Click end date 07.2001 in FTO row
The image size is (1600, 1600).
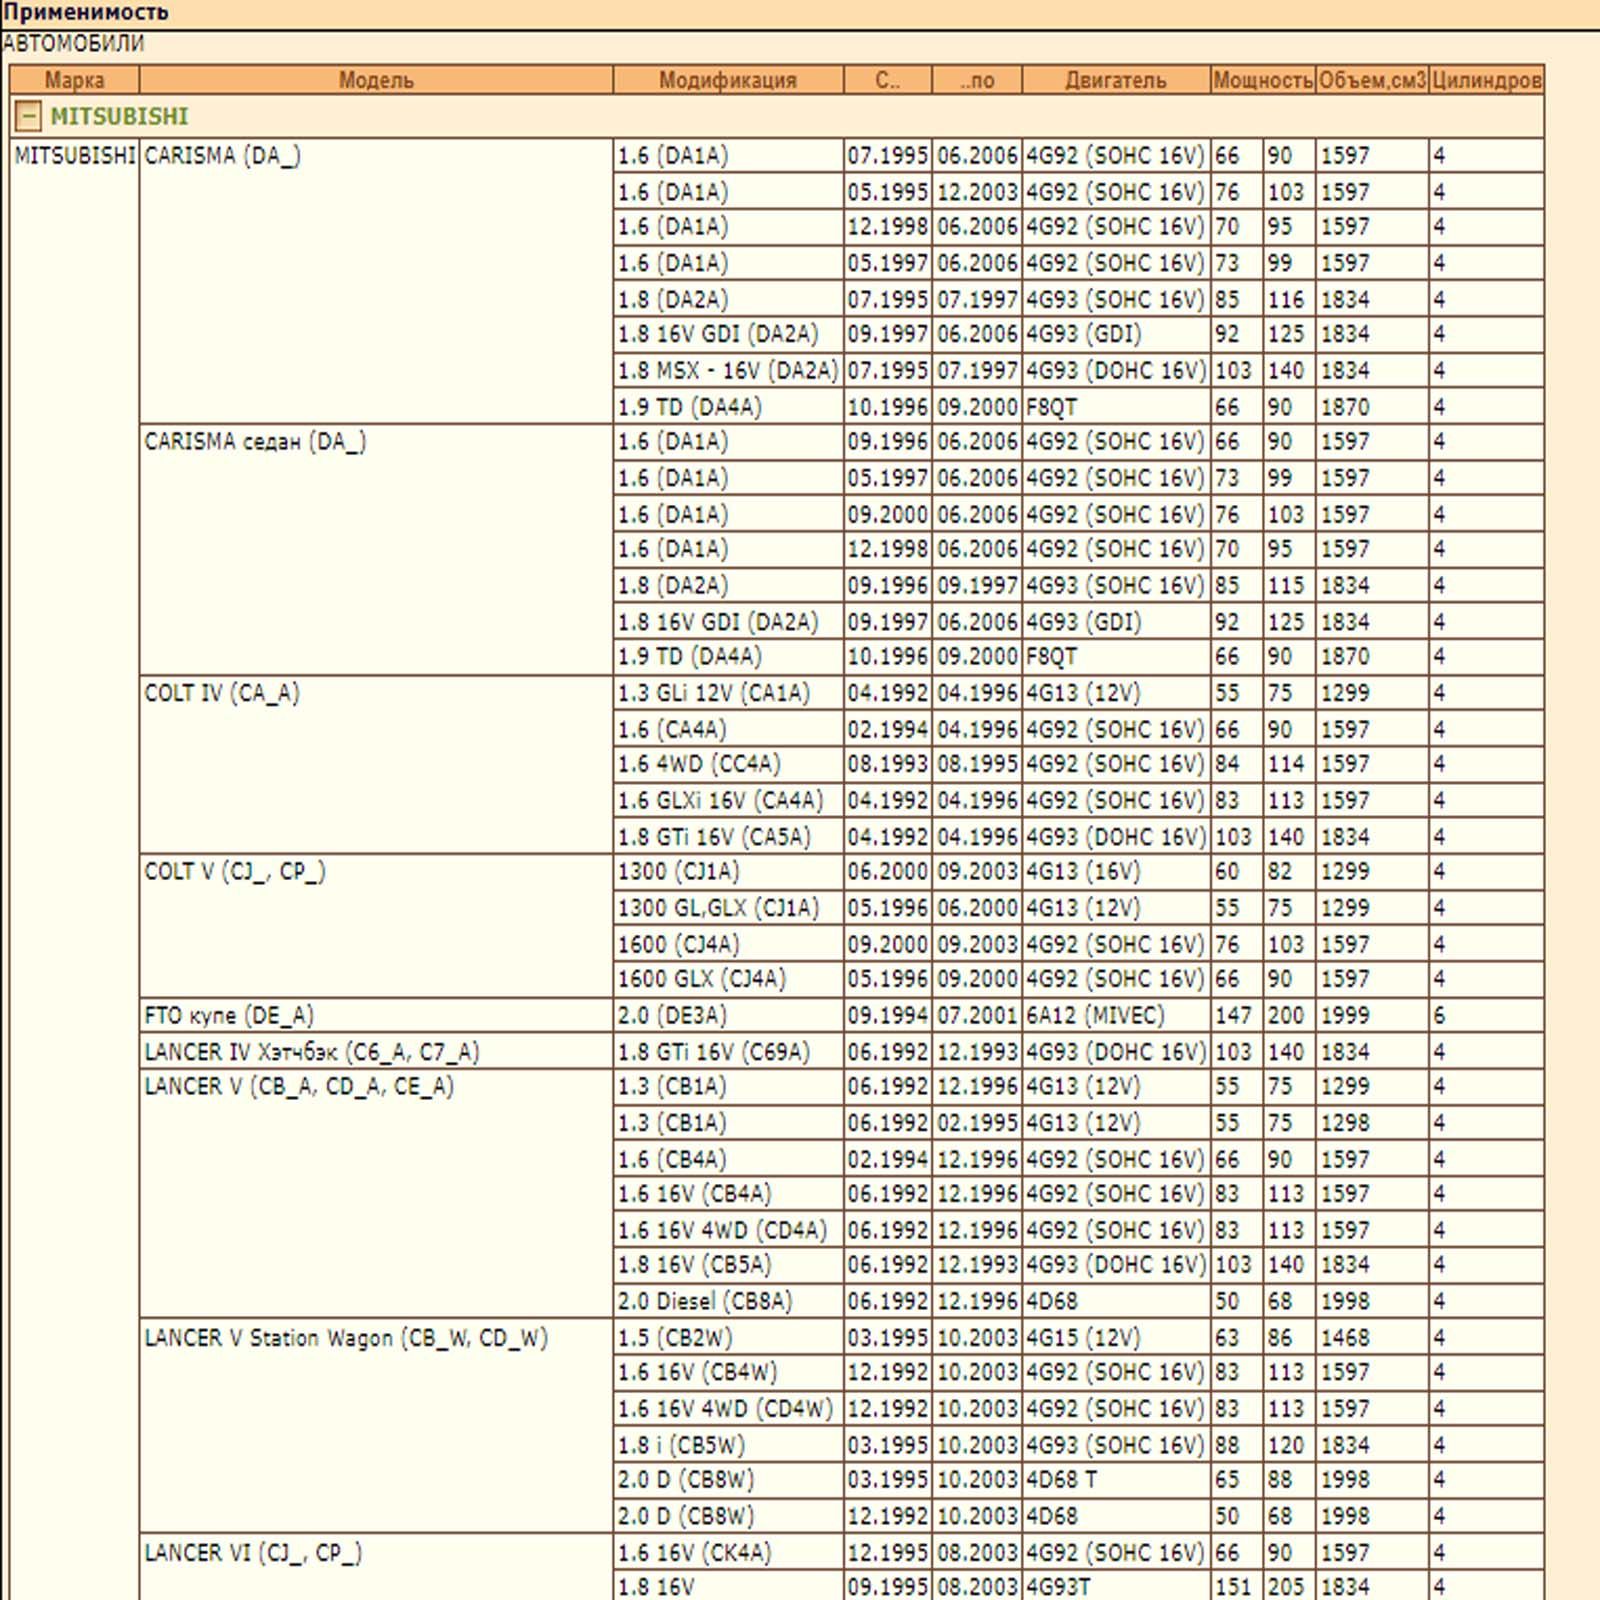977,1015
